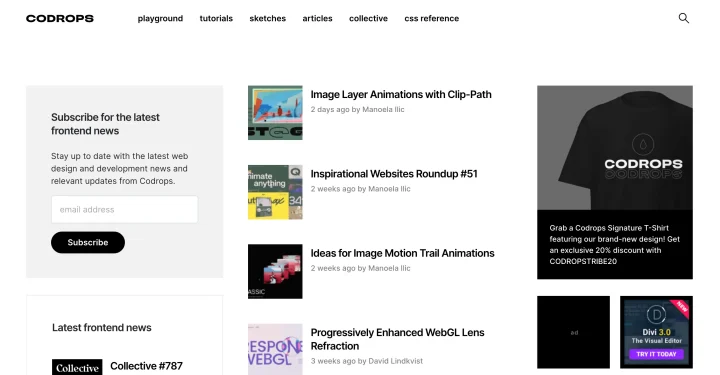Open the search magnifier icon
The width and height of the screenshot is (720, 375).
(x=684, y=18)
